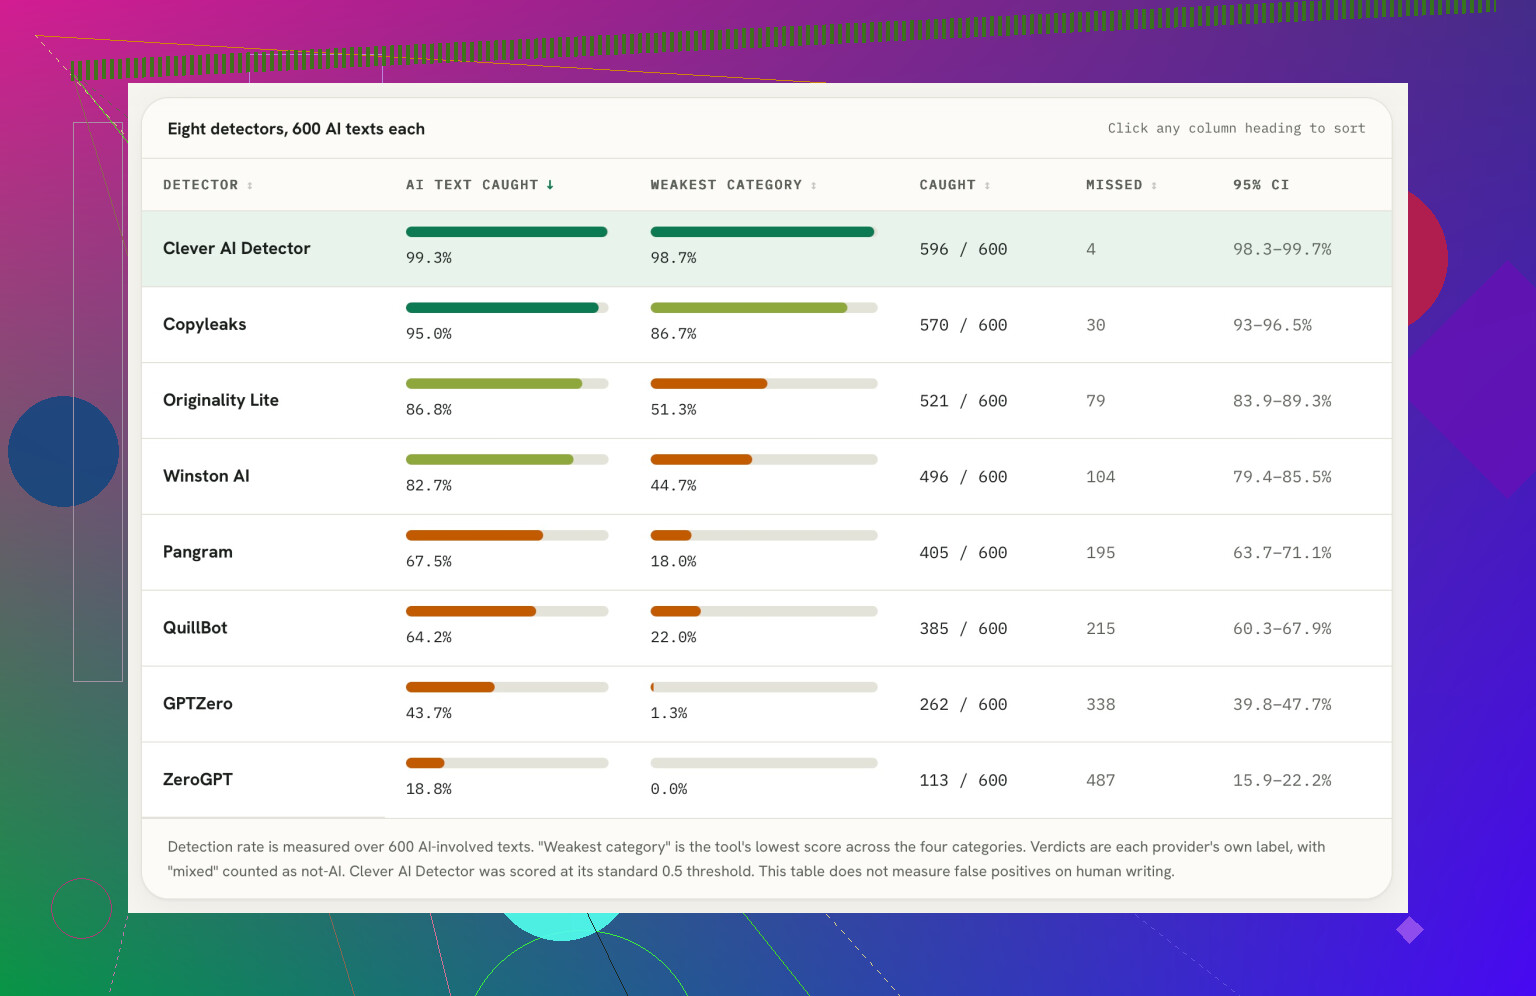The image size is (1536, 996).
Task: Click the missed count 215
Action: pyautogui.click(x=1101, y=629)
